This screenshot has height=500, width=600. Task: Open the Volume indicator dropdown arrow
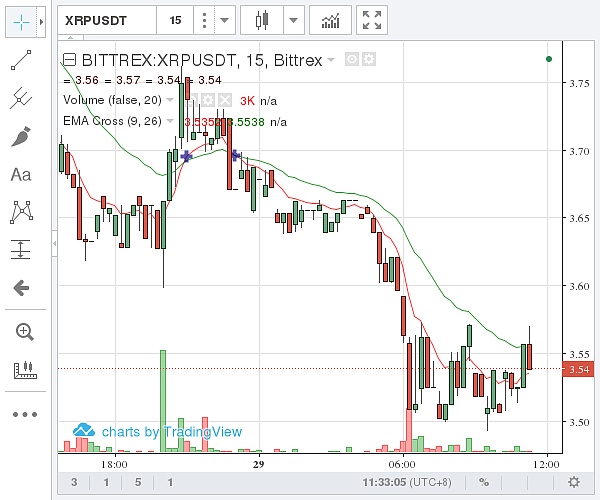click(x=170, y=100)
